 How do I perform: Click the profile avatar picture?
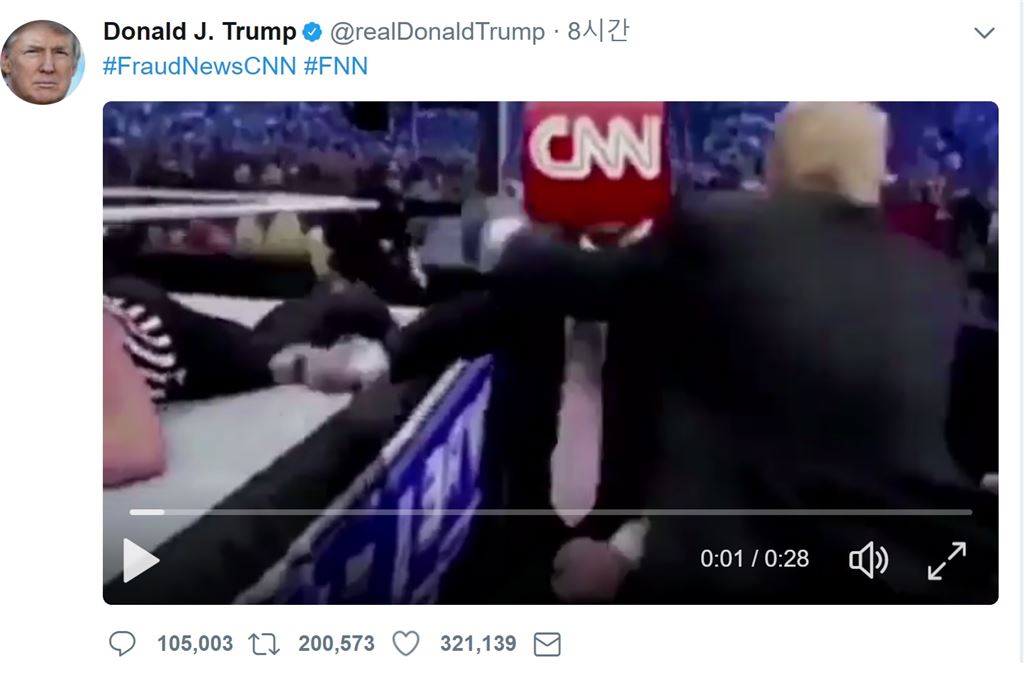(42, 62)
